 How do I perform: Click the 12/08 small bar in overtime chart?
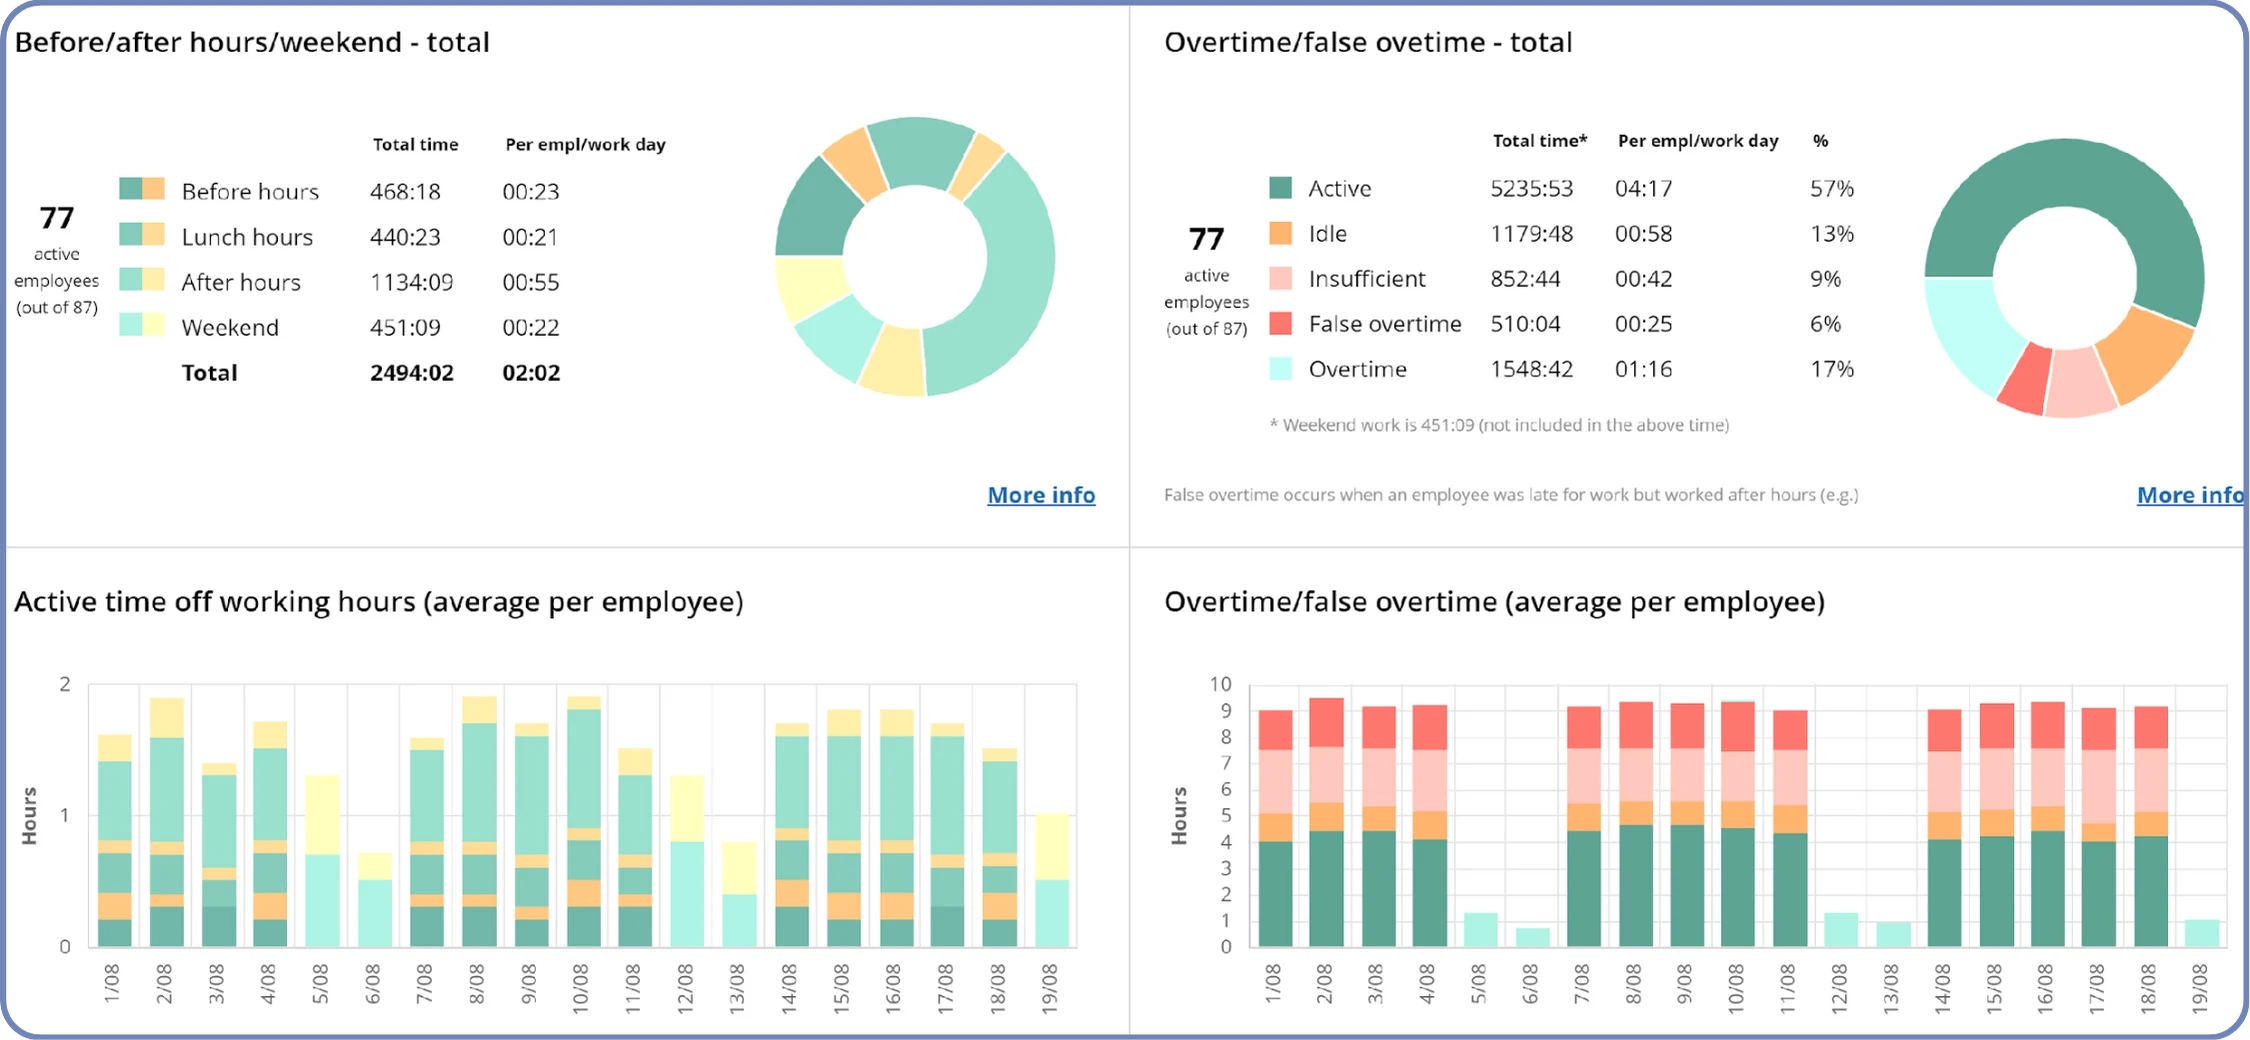[1841, 930]
